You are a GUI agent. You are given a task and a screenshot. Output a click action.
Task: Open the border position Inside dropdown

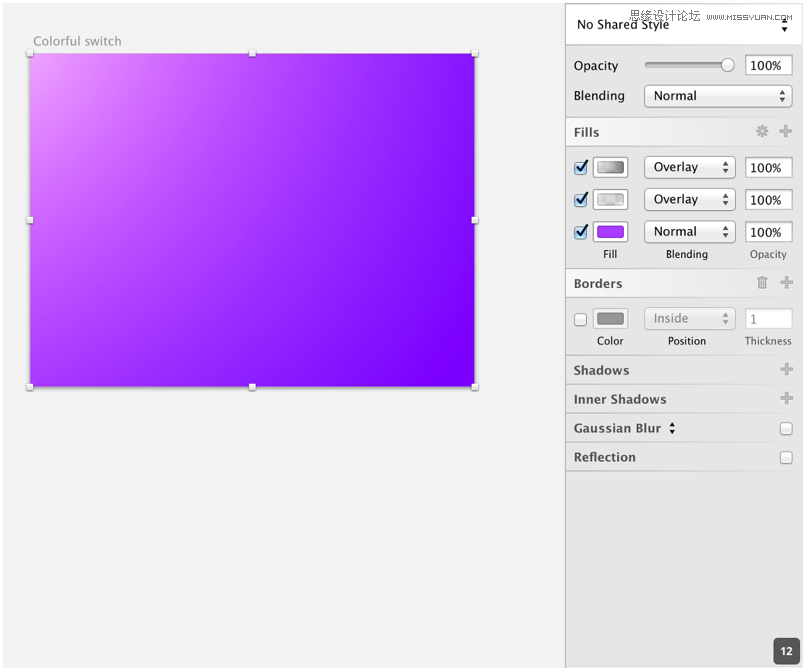pos(690,319)
